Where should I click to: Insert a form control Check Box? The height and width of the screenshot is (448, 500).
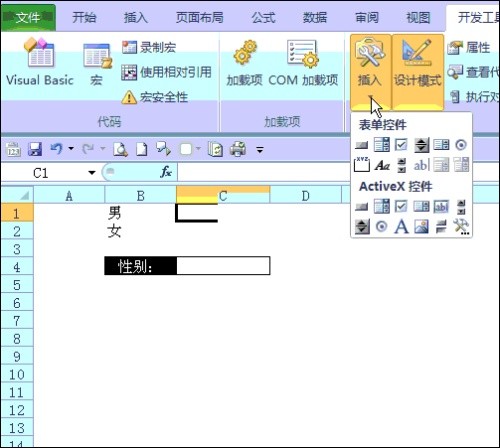401,145
